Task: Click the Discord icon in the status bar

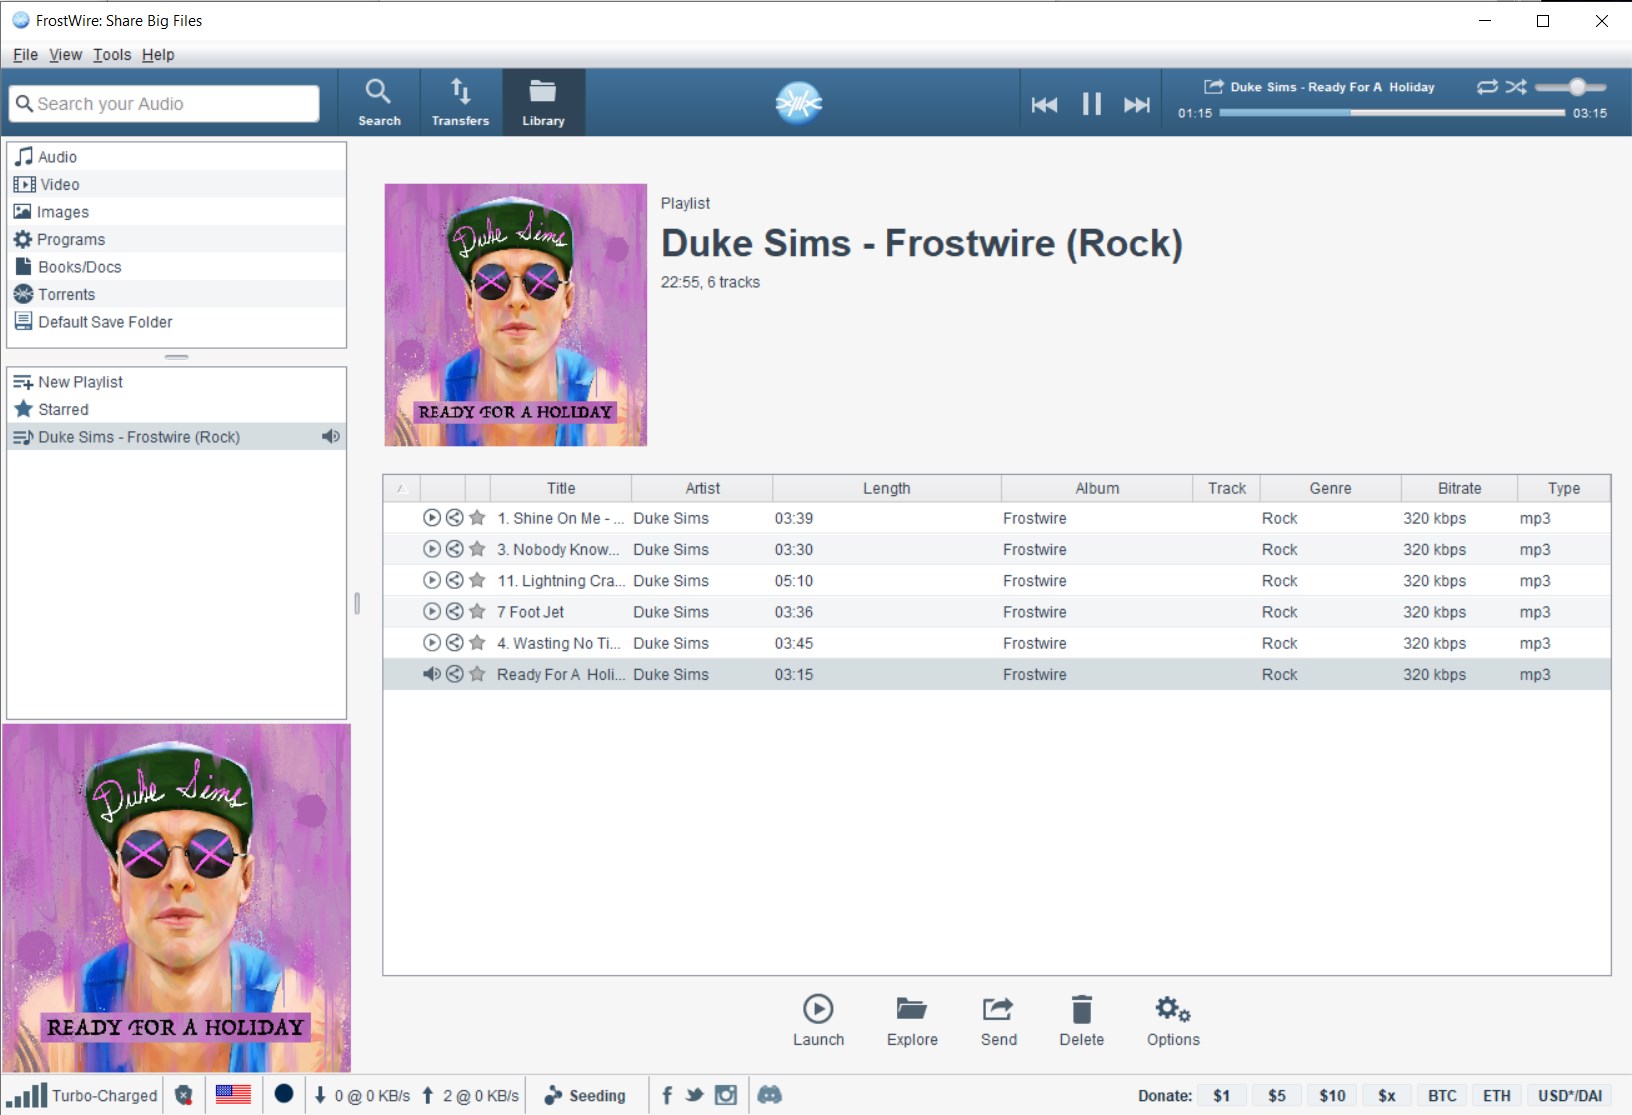Action: [770, 1095]
